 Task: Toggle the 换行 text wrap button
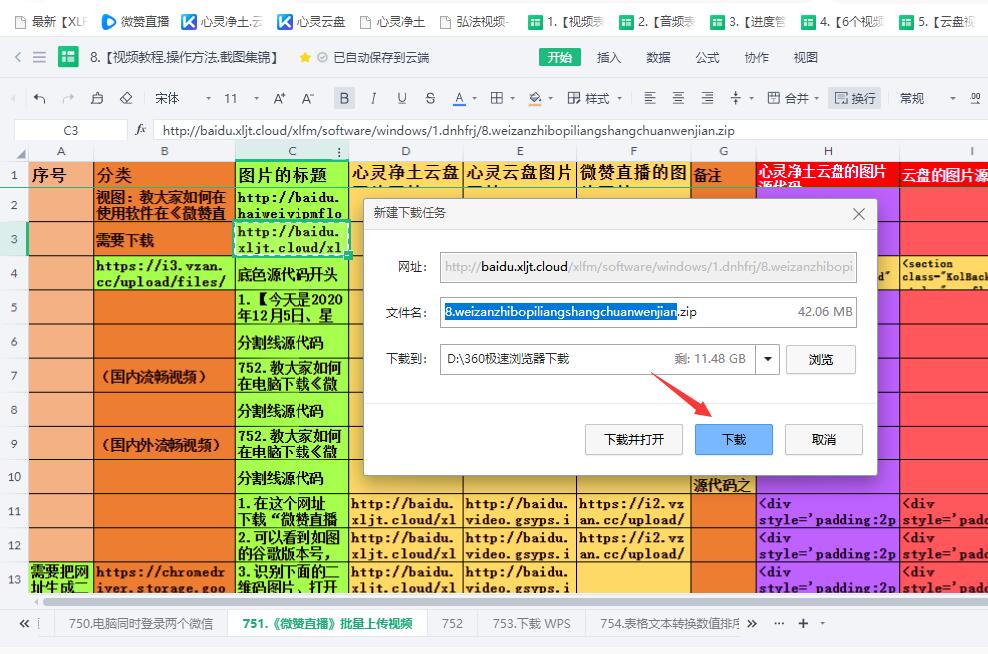(854, 98)
